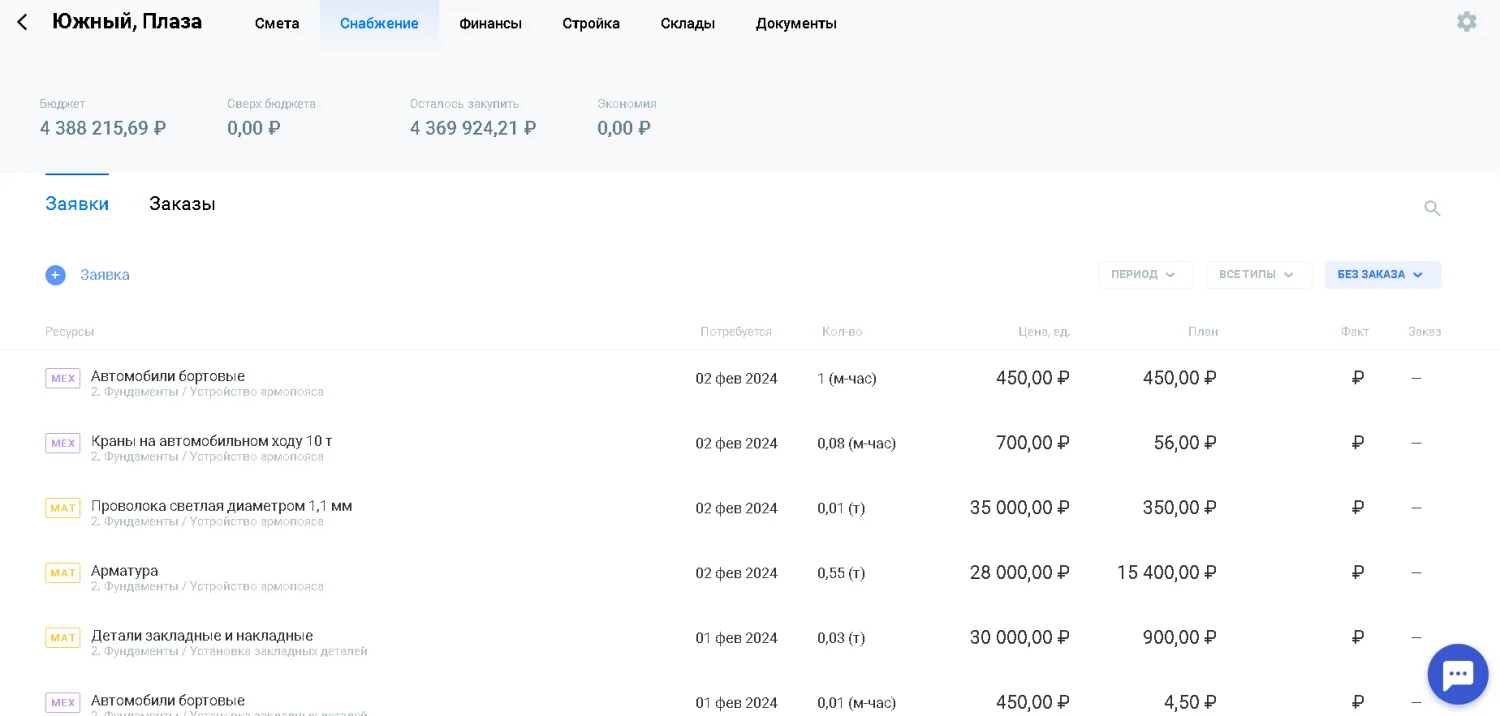Click the blue plus icon for new Заявка
Image resolution: width=1500 pixels, height=716 pixels.
point(55,275)
